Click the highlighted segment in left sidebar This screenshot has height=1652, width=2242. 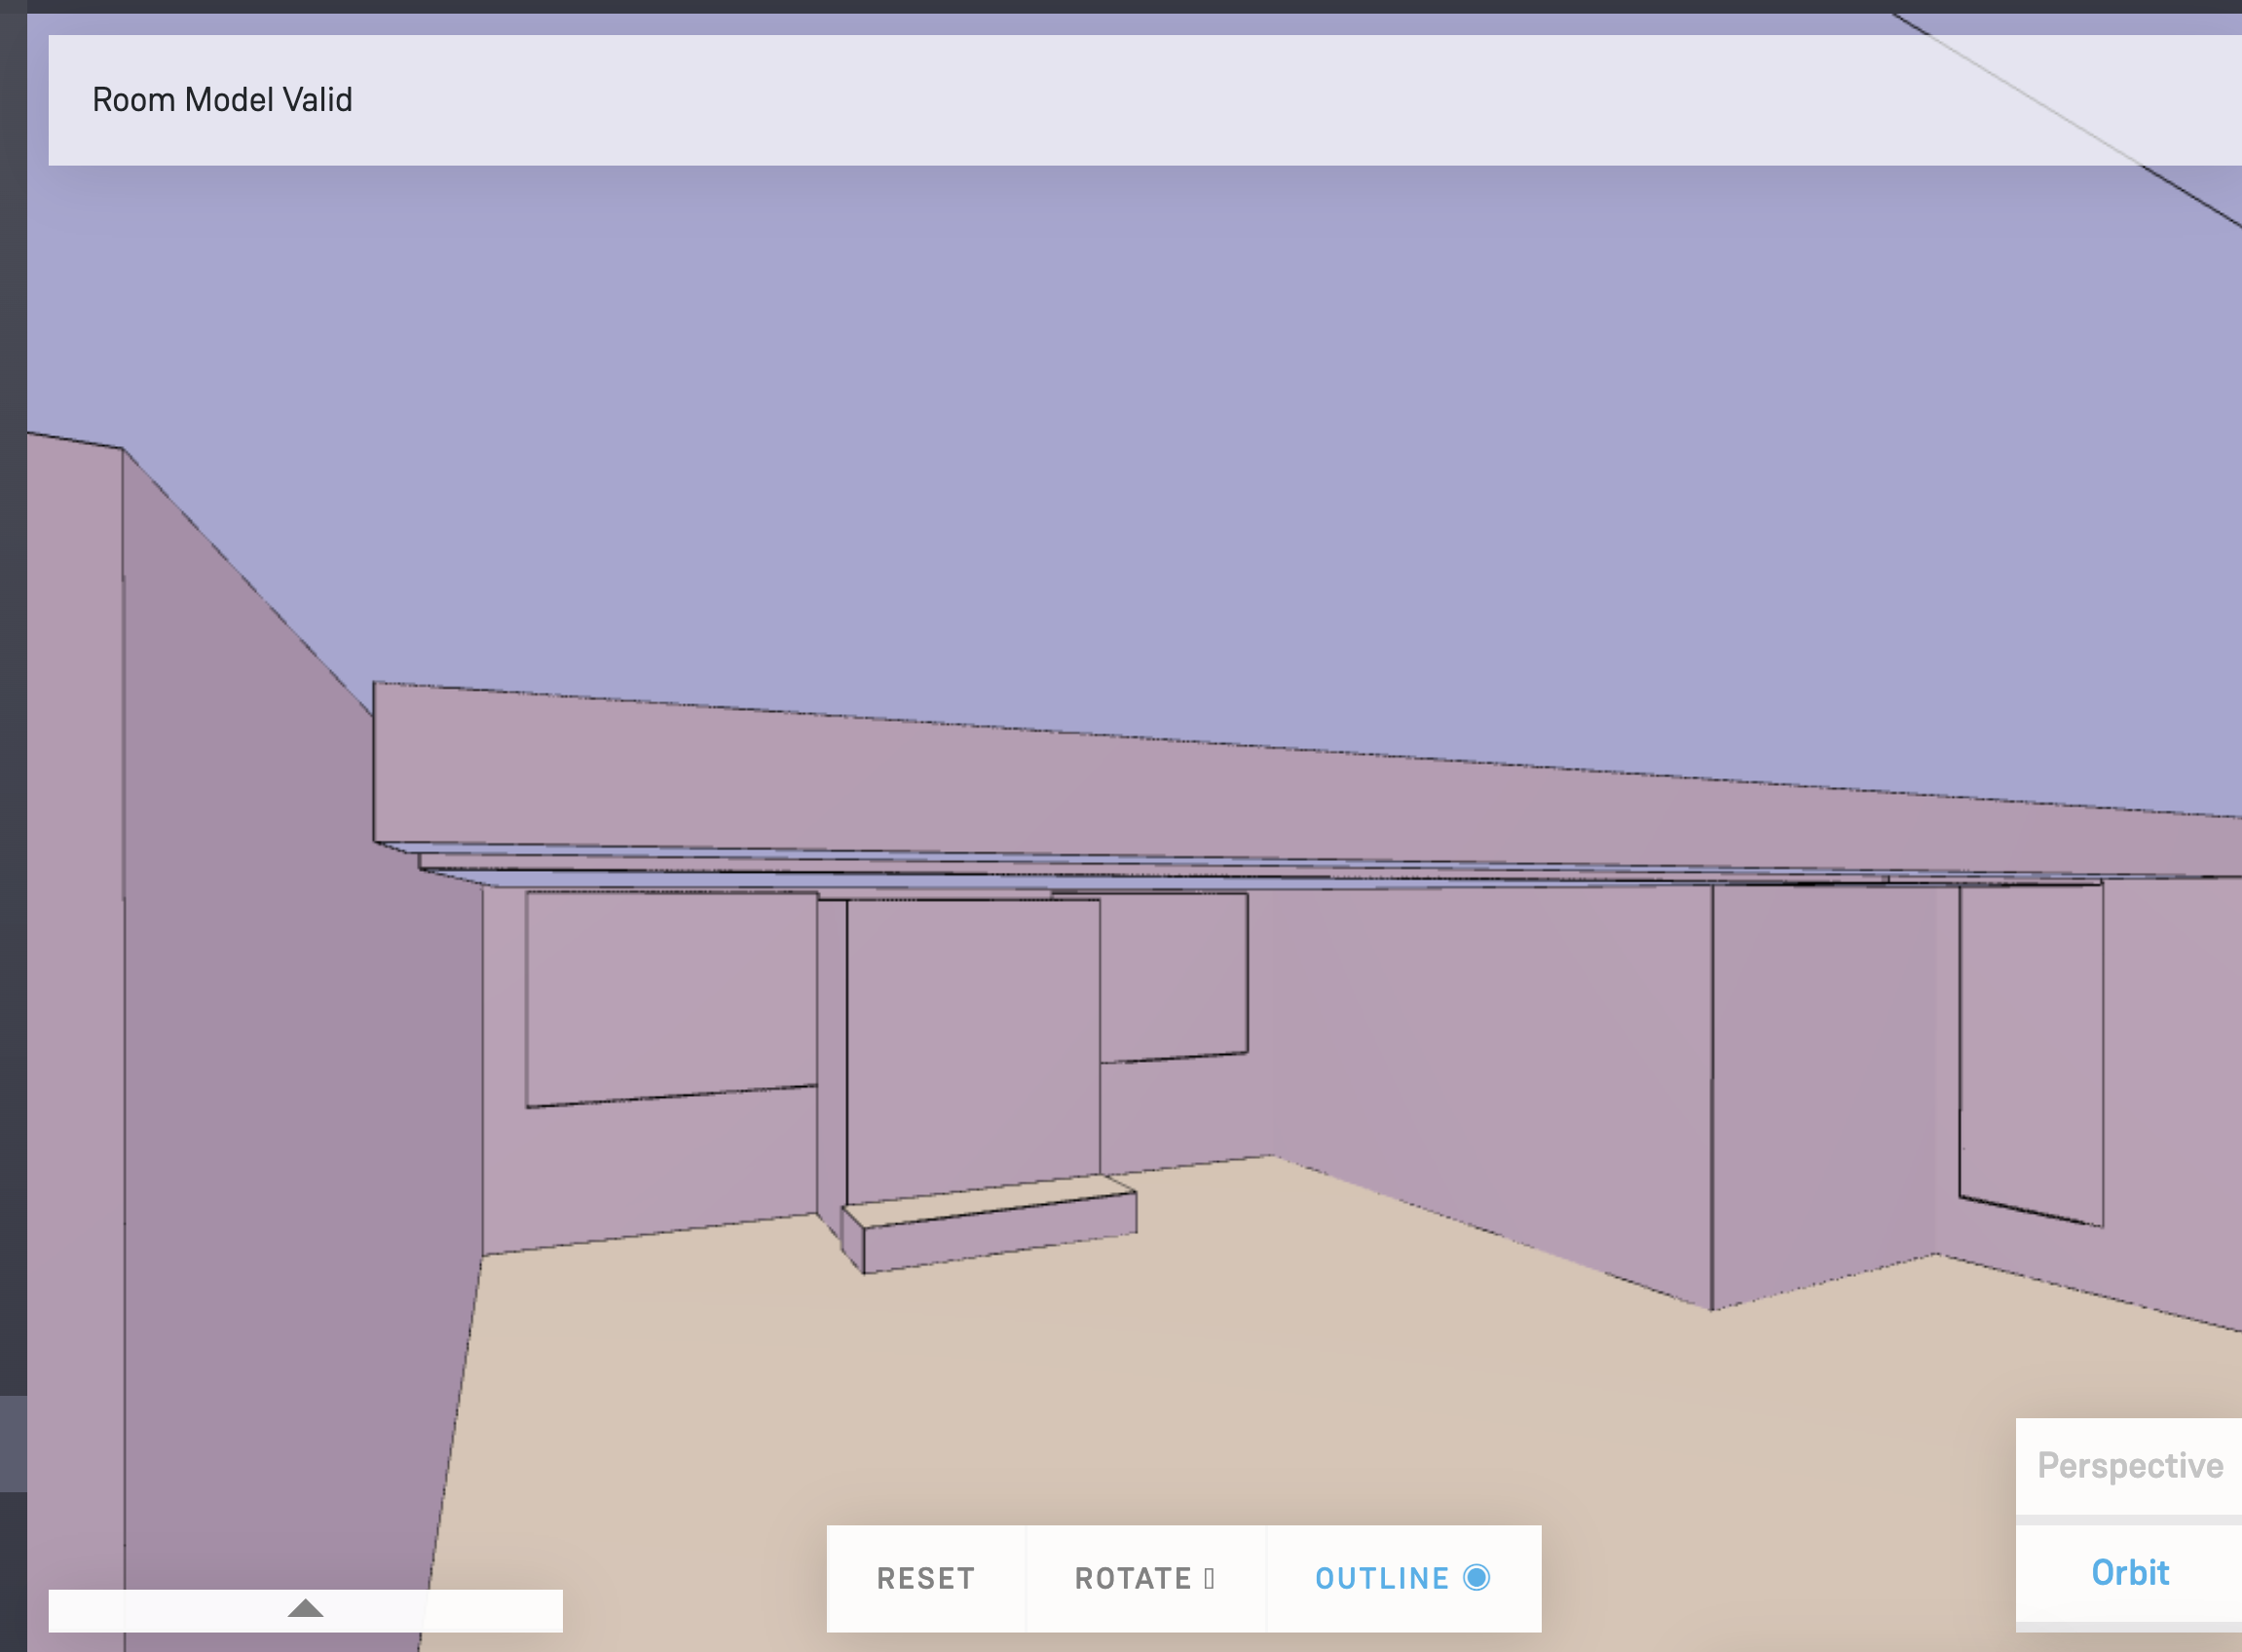12,1443
